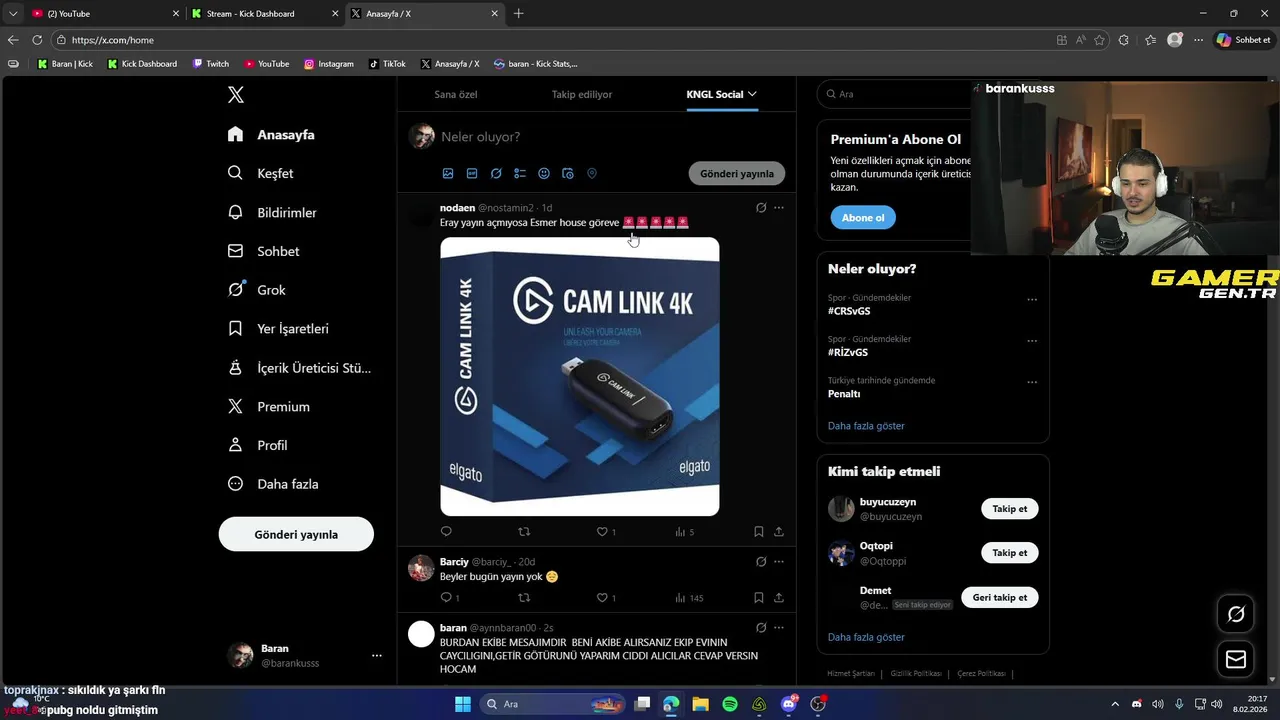The height and width of the screenshot is (720, 1280).
Task: Open Penaltı trending topic
Action: 844,394
